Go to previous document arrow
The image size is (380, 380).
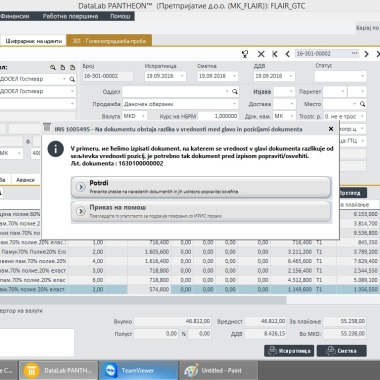tap(287, 54)
